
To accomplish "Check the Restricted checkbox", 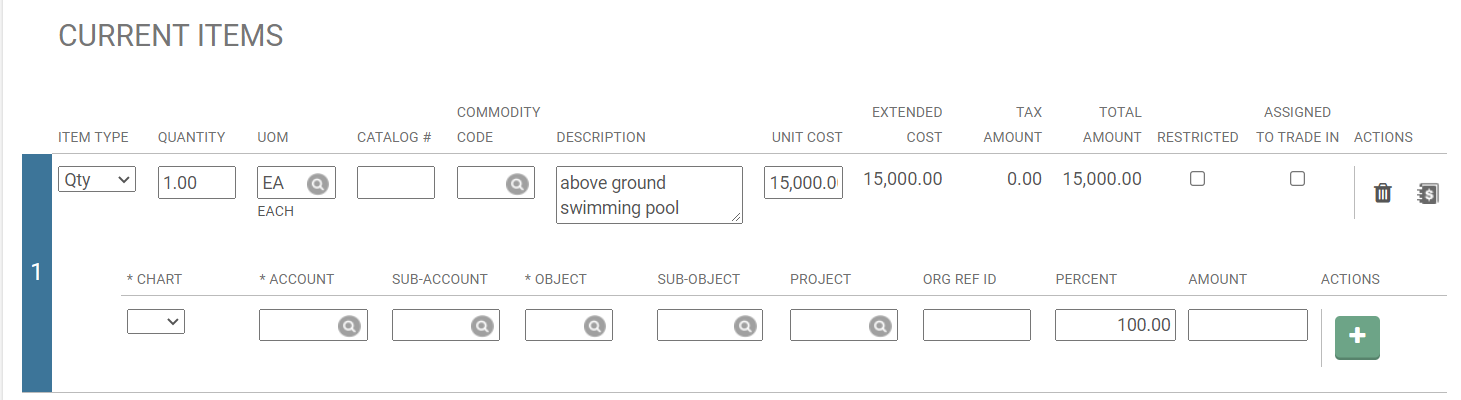I will pyautogui.click(x=1197, y=179).
